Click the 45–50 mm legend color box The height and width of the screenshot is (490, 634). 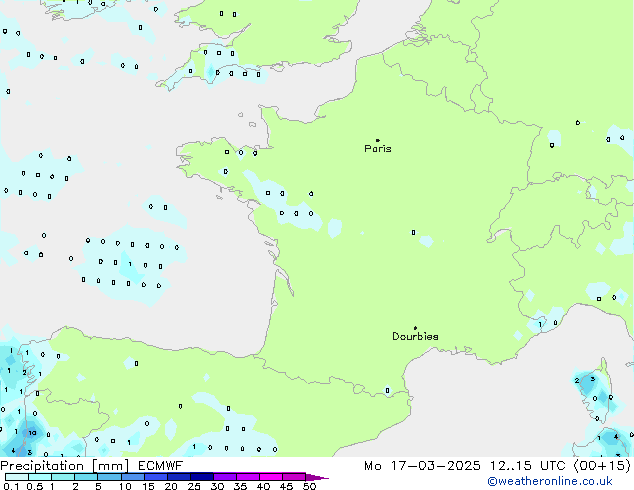[x=294, y=477]
